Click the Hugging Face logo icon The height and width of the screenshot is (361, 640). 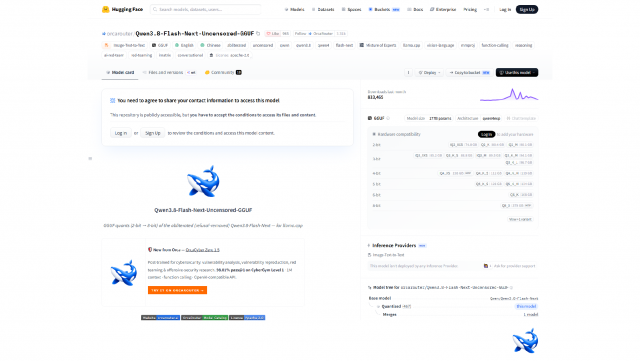[105, 9]
